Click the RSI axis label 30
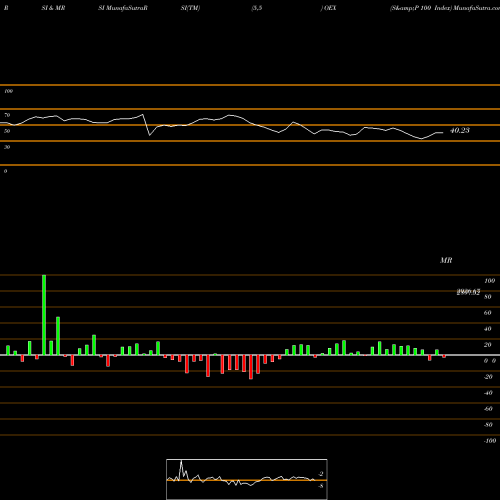The width and height of the screenshot is (500, 500). tap(7, 147)
